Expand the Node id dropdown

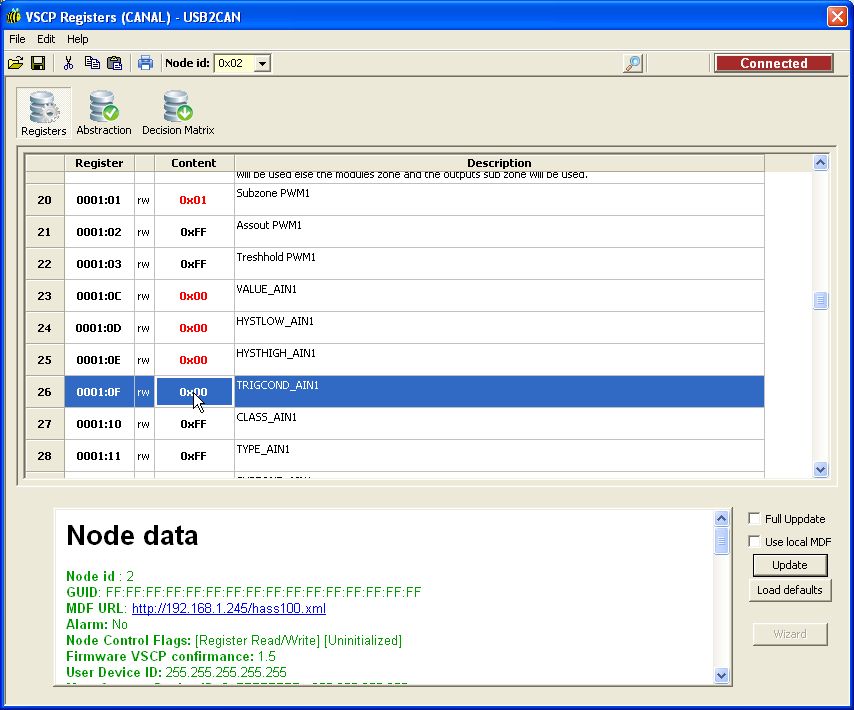point(262,63)
